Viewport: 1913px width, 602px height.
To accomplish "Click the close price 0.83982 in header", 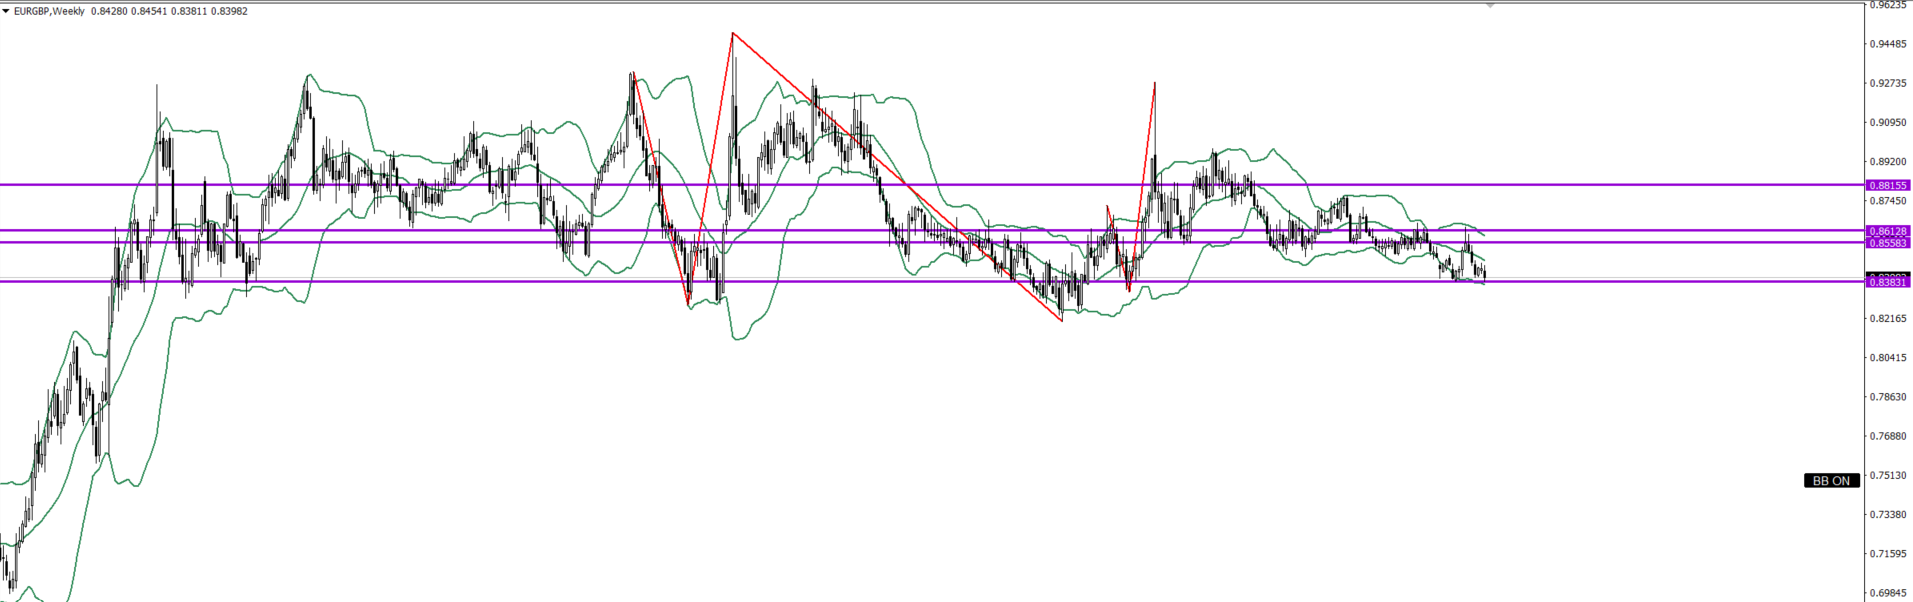I will coord(228,11).
